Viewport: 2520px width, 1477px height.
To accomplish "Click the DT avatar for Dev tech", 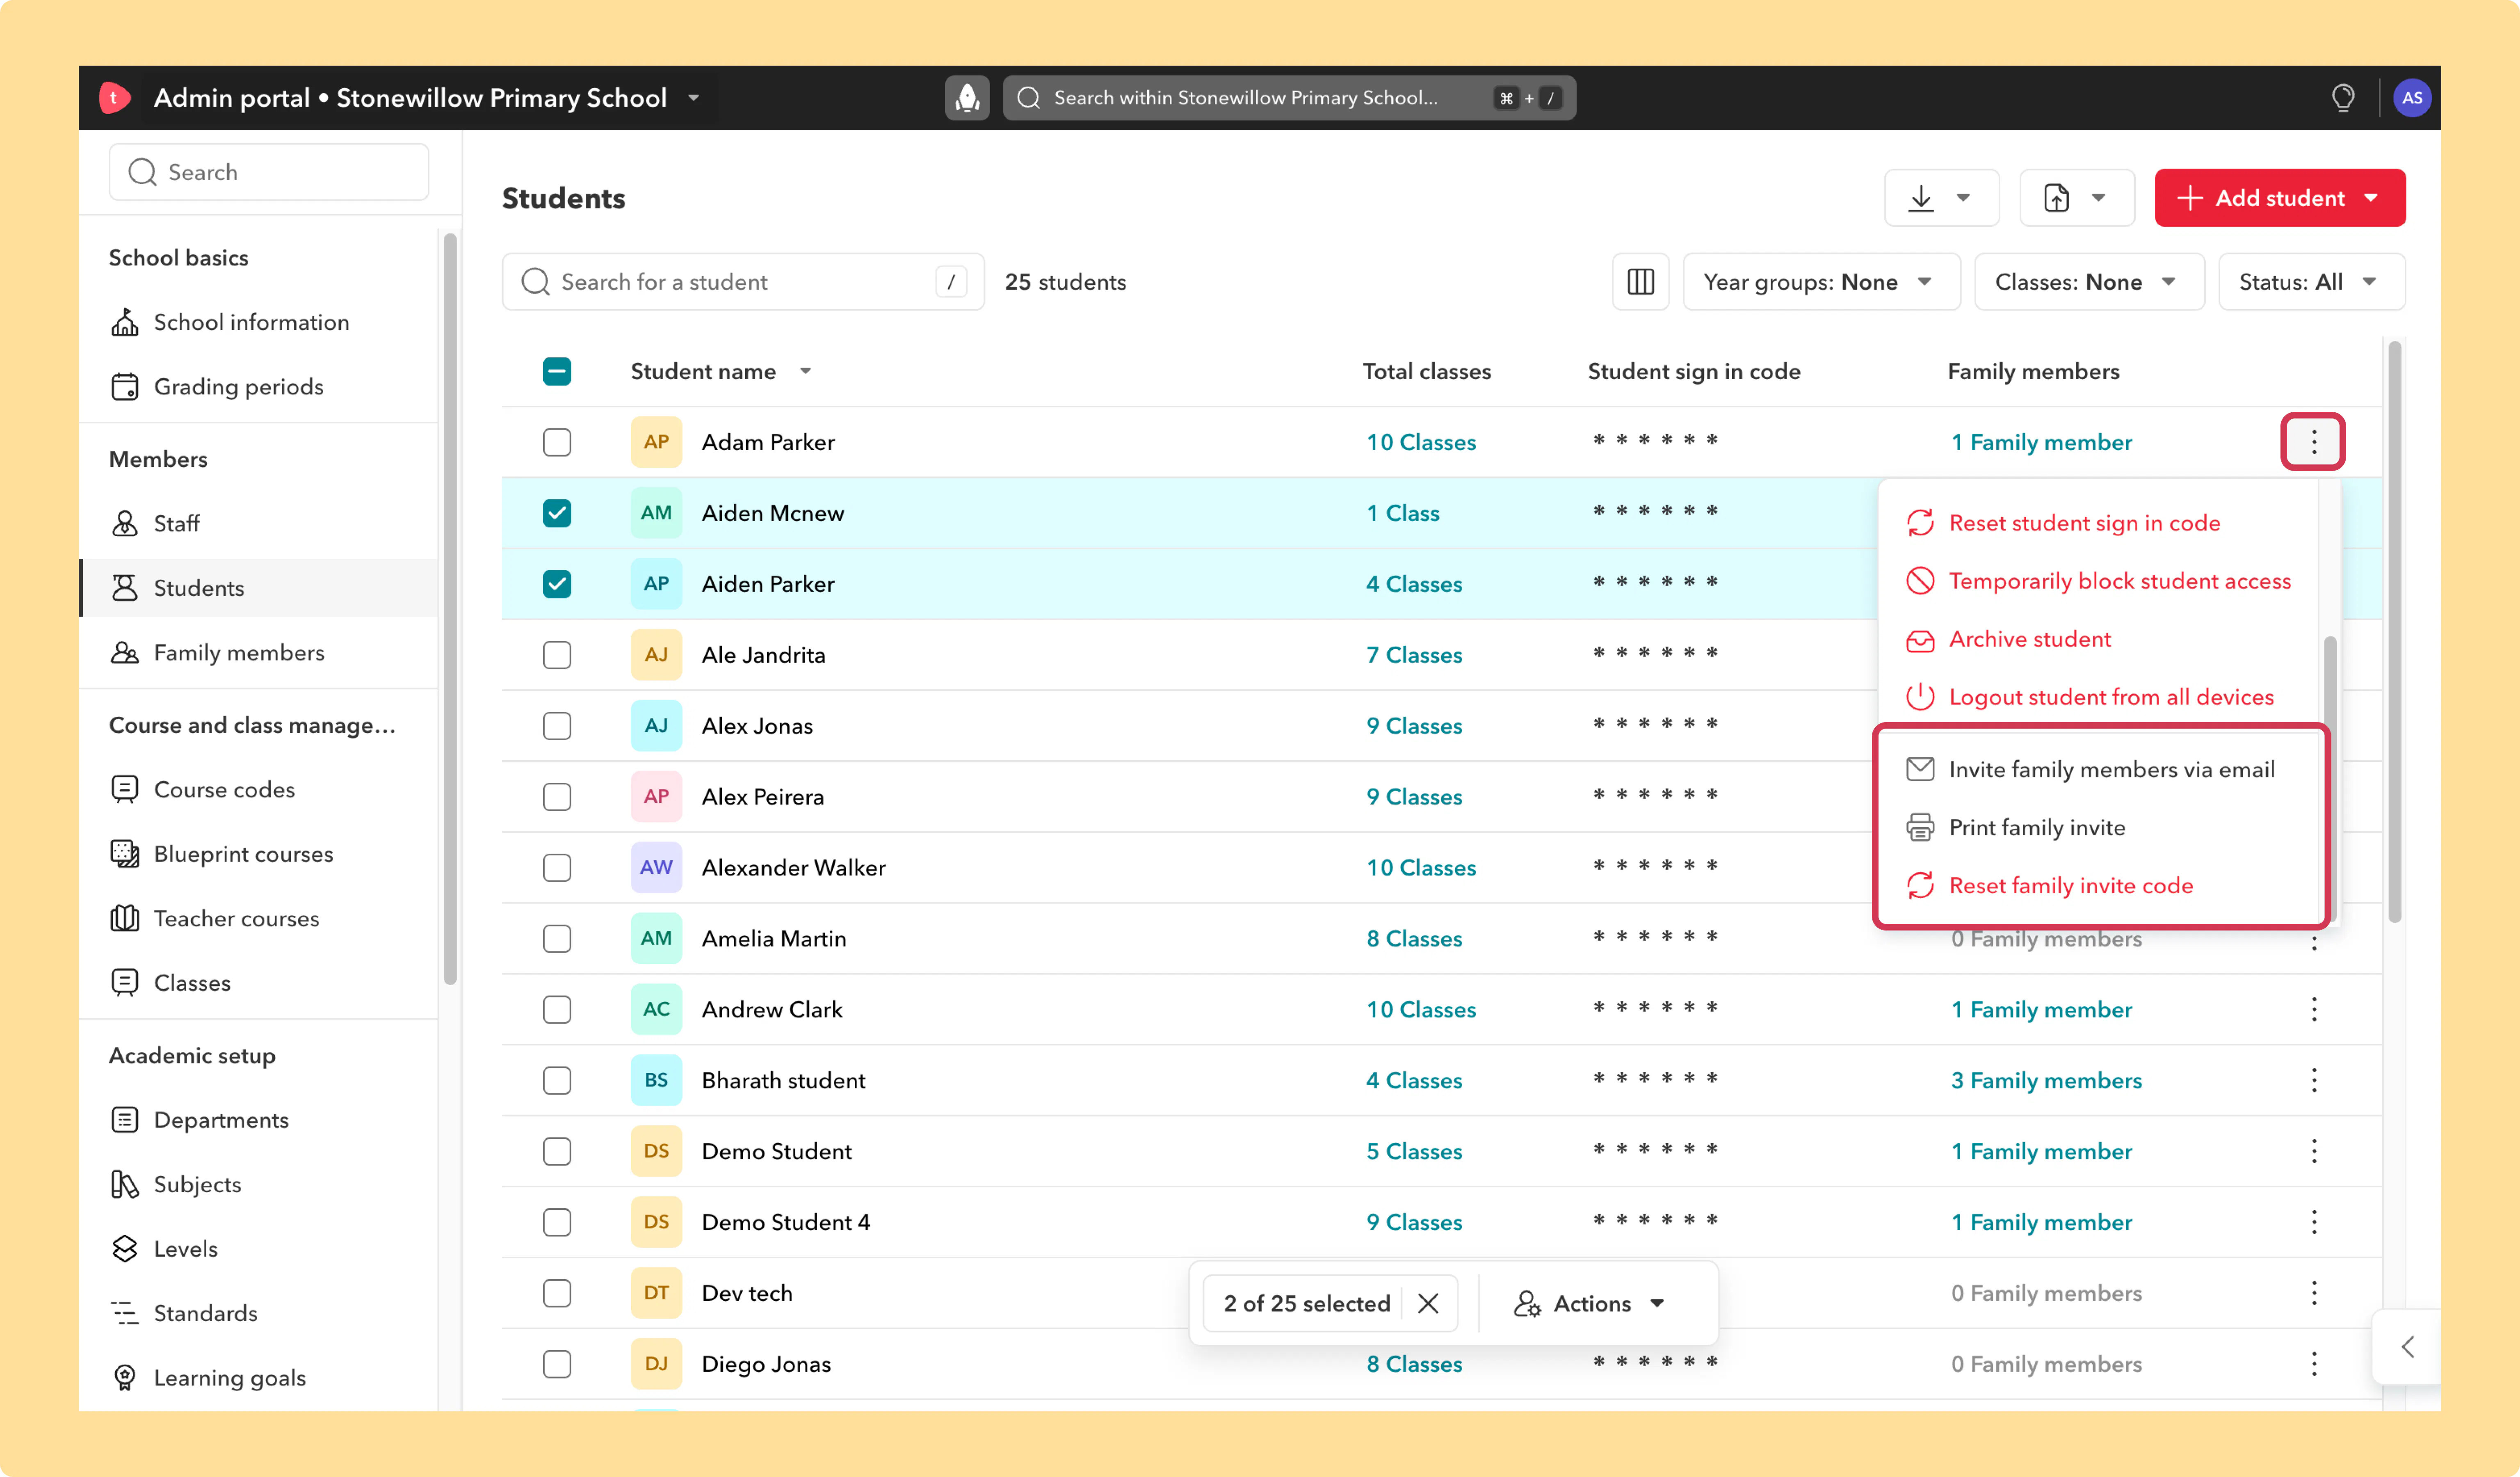I will 656,1293.
